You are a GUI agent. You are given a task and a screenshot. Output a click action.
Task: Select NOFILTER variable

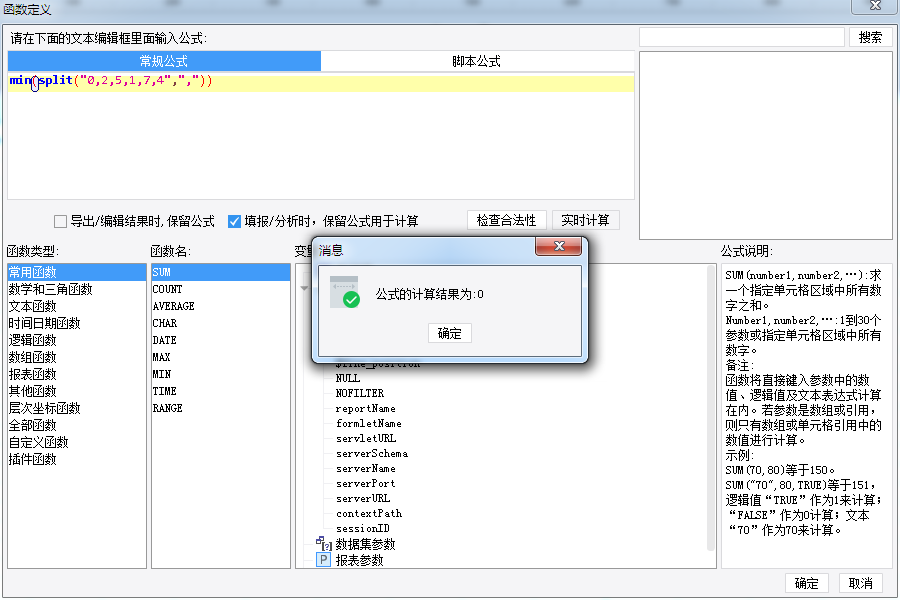pos(360,393)
